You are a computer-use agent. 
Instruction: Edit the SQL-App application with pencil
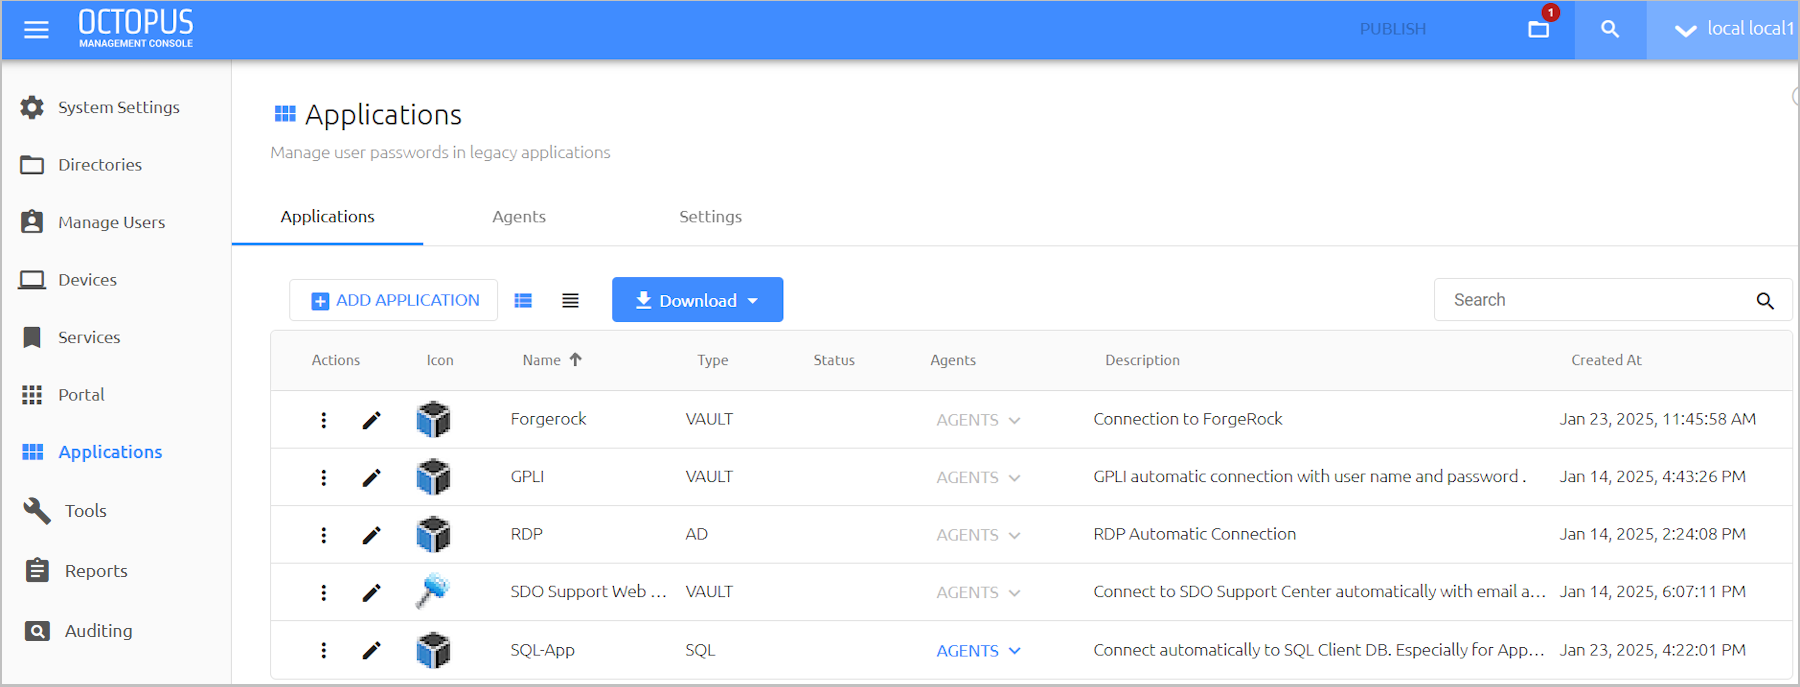[371, 650]
